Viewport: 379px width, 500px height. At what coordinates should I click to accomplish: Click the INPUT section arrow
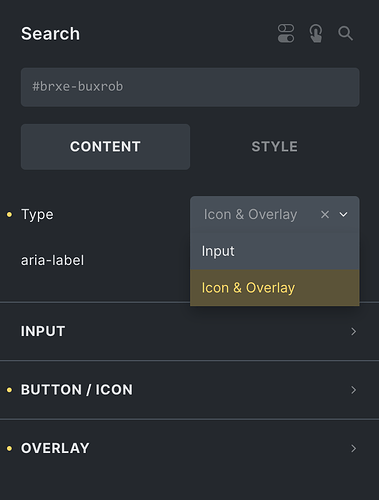point(353,331)
